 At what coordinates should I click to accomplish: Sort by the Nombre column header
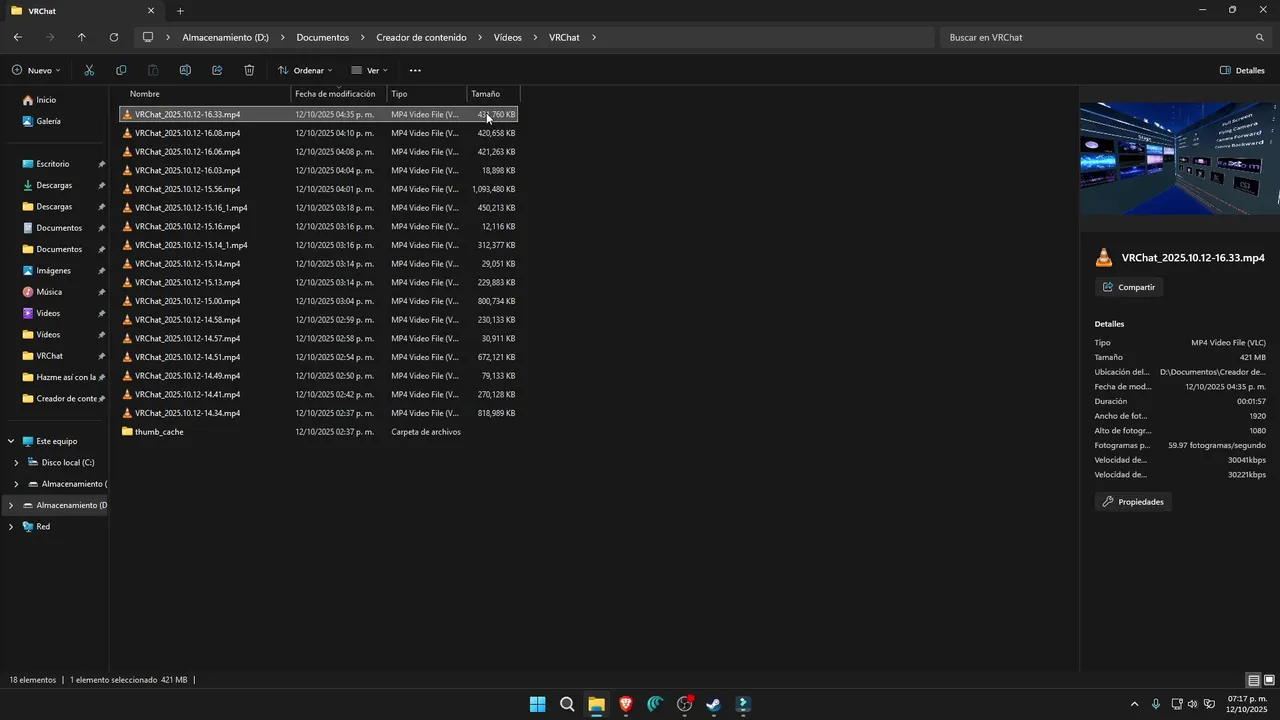(205, 94)
